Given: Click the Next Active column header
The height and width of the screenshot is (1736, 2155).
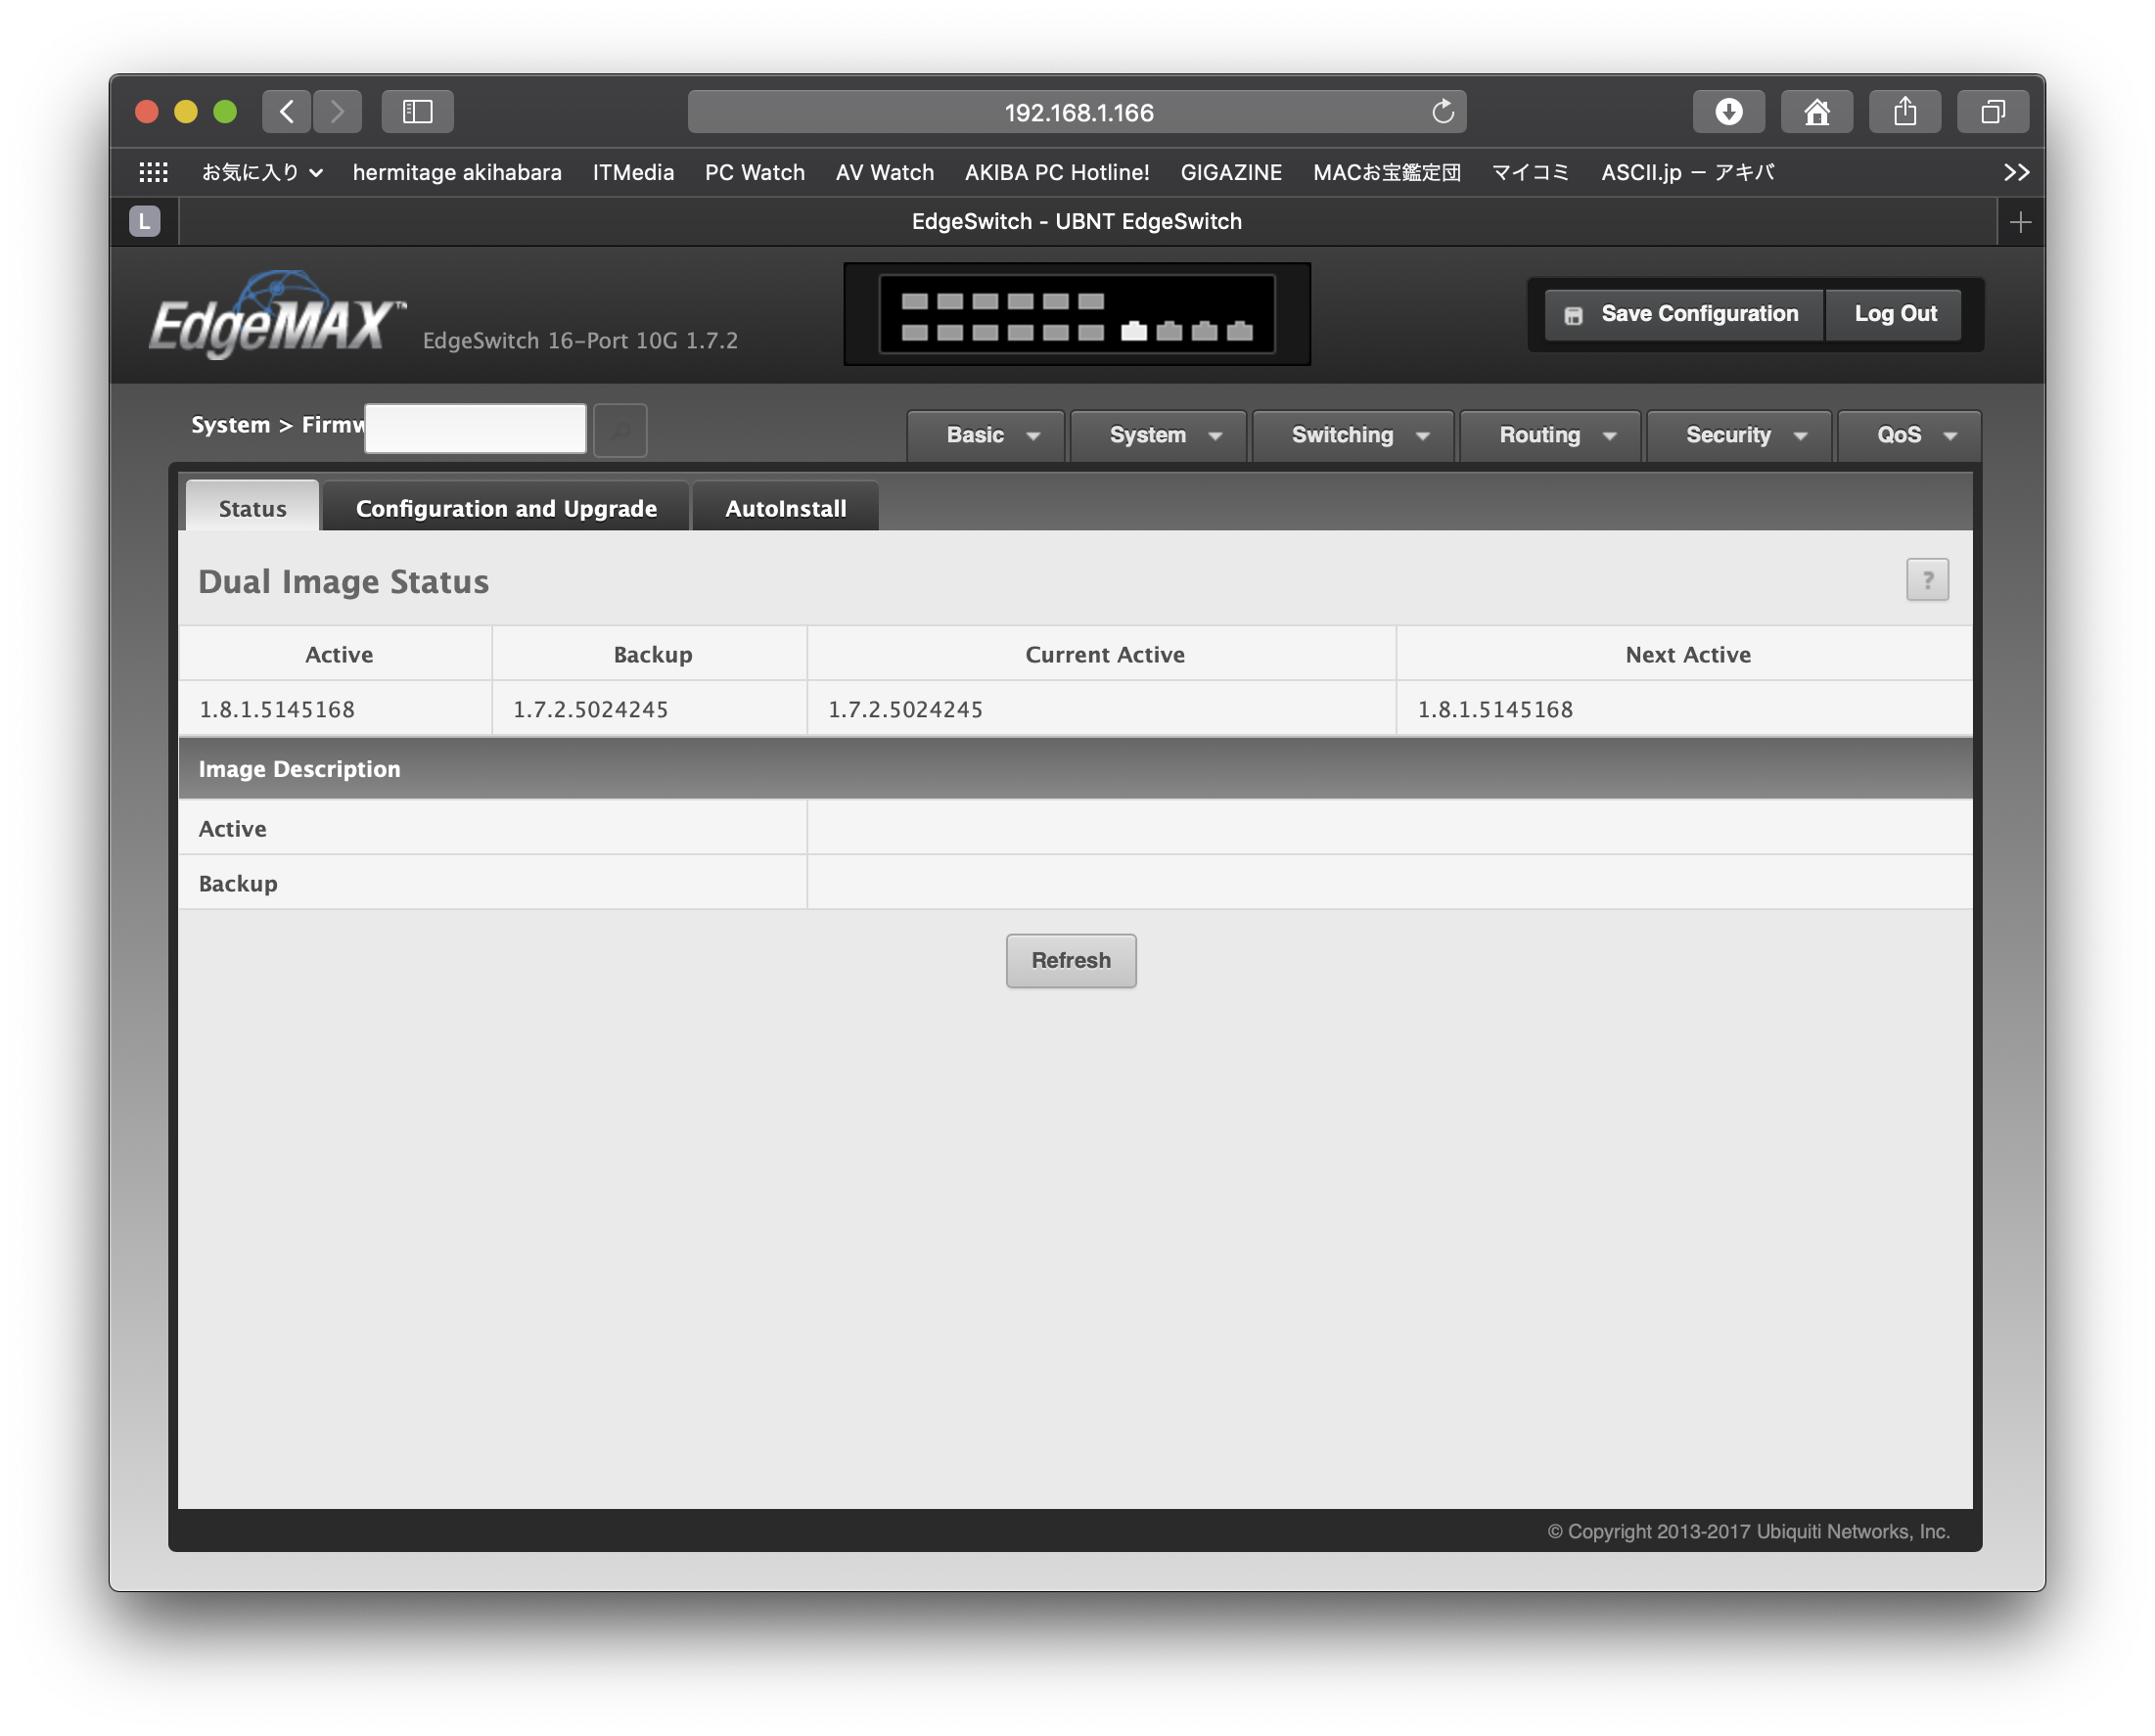Looking at the screenshot, I should coord(1687,654).
